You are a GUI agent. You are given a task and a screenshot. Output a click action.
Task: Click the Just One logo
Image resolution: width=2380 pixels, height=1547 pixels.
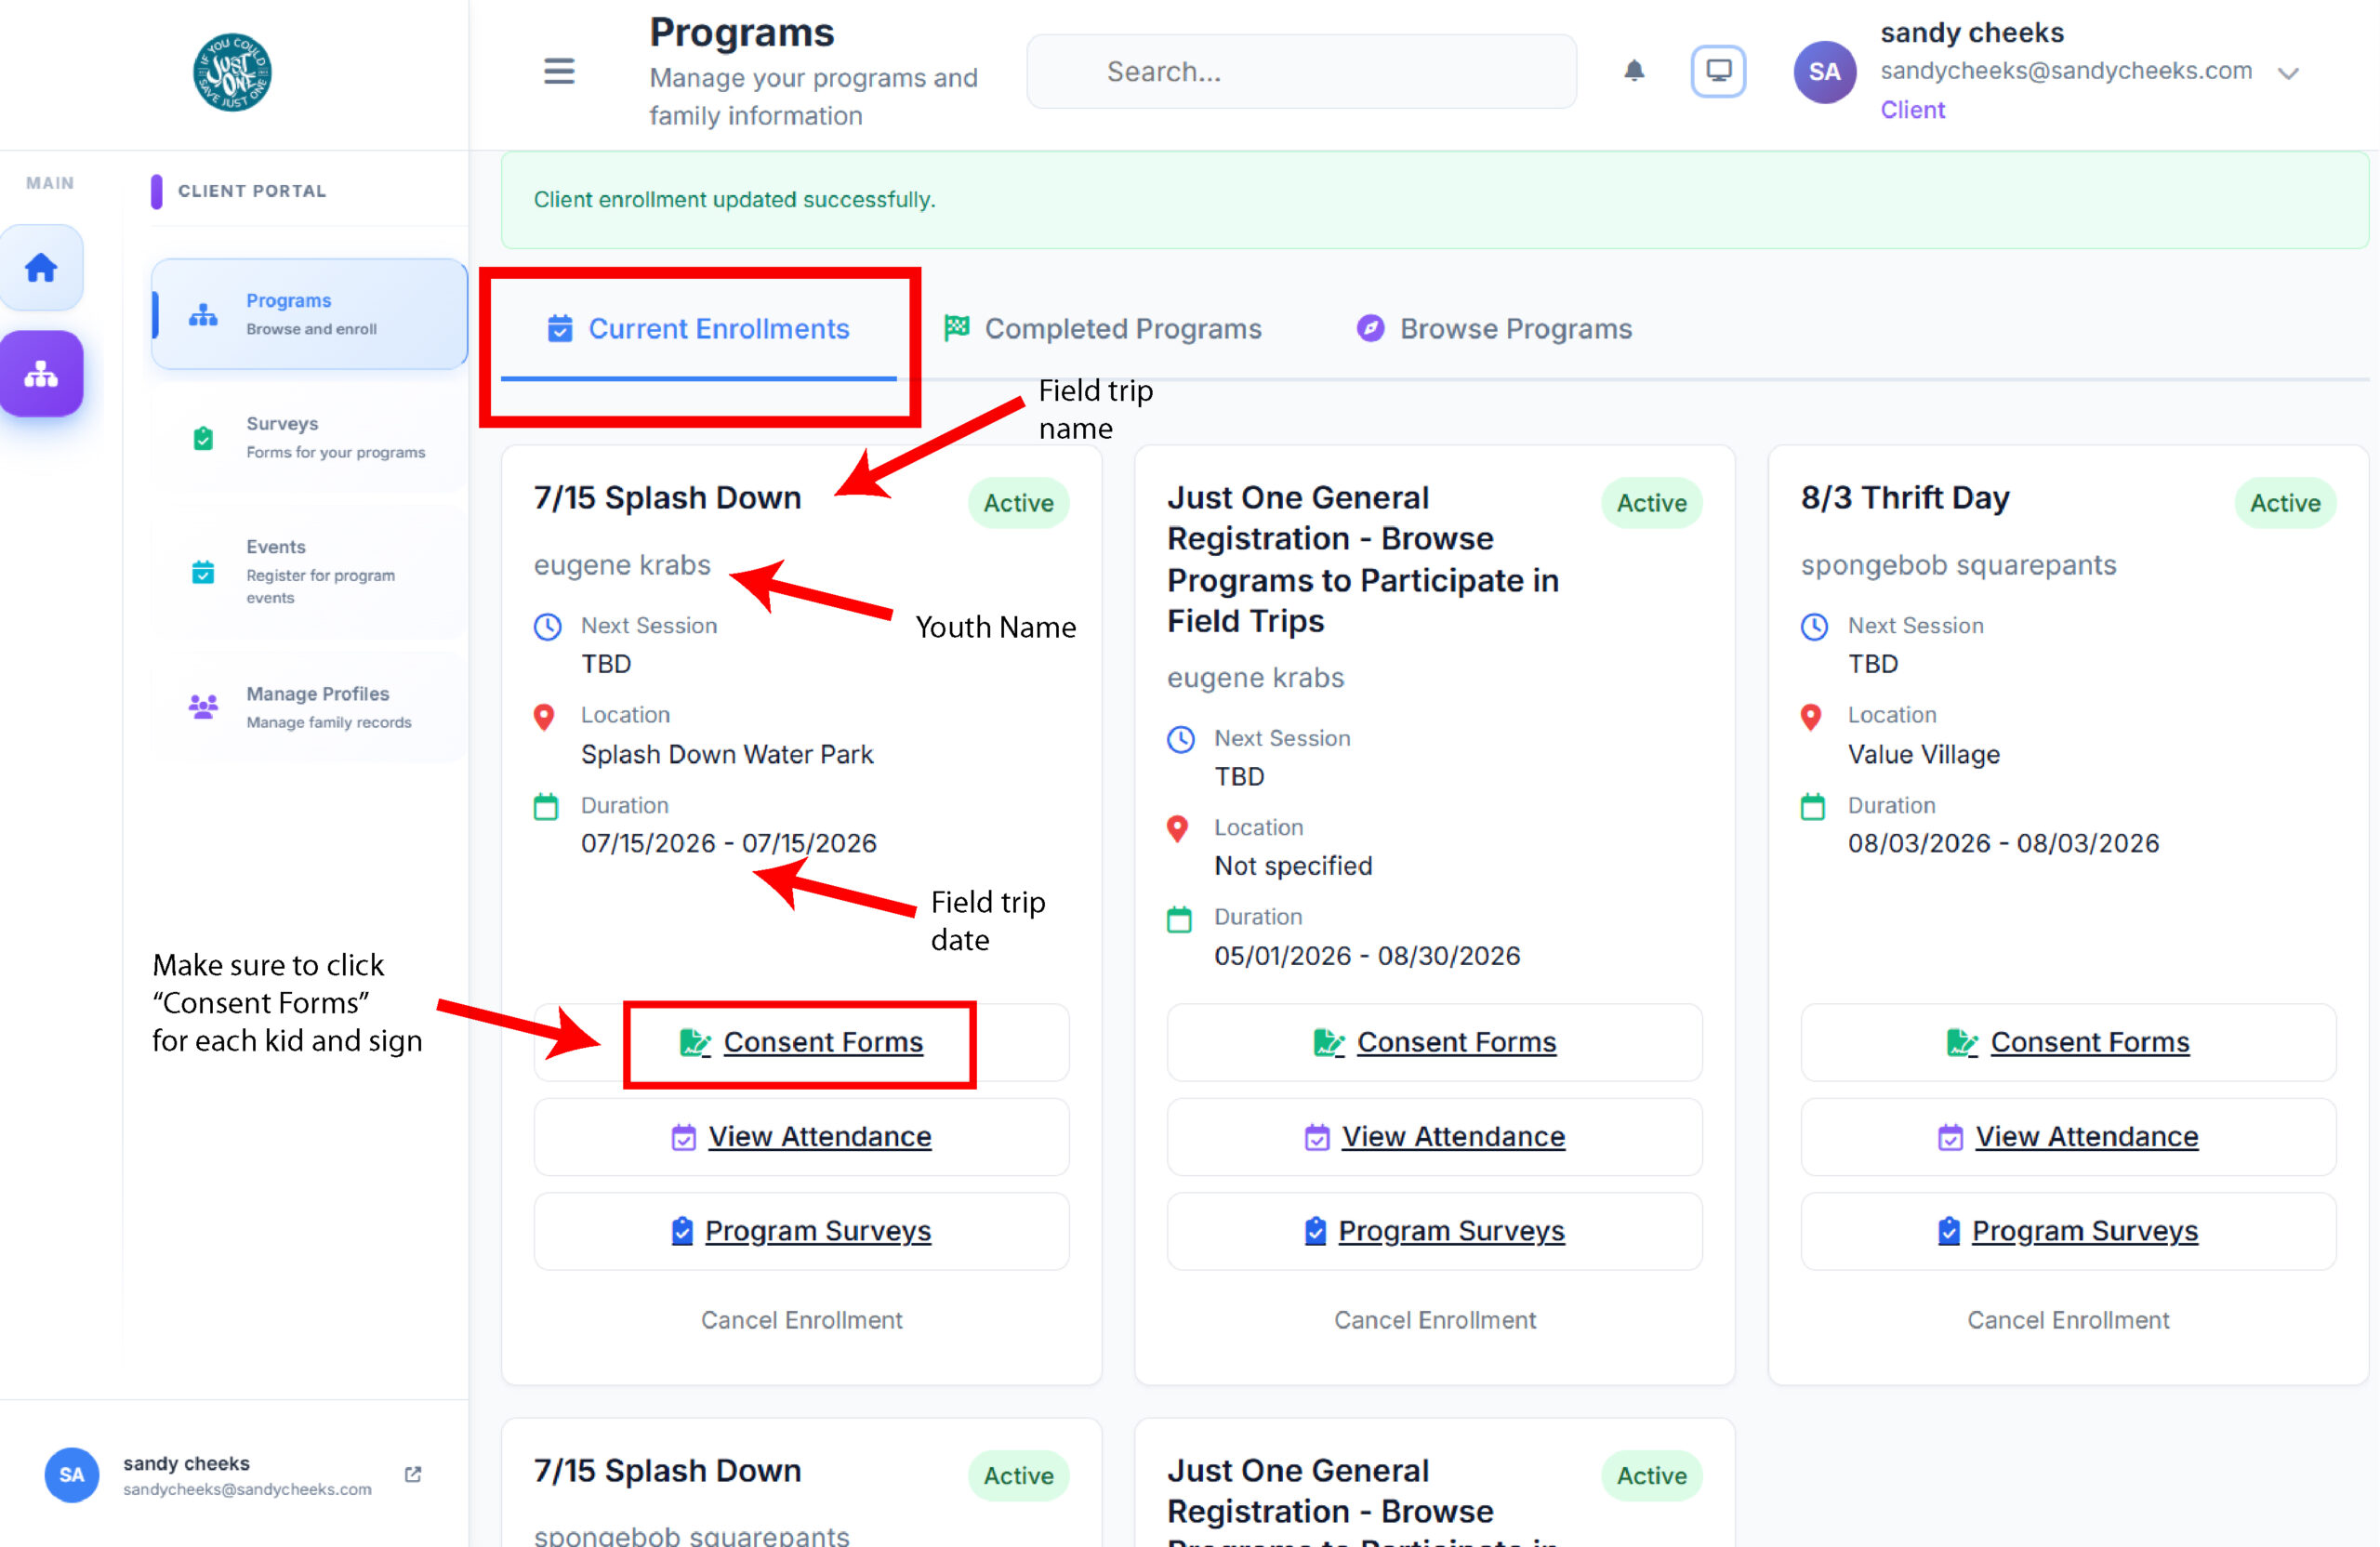tap(232, 72)
